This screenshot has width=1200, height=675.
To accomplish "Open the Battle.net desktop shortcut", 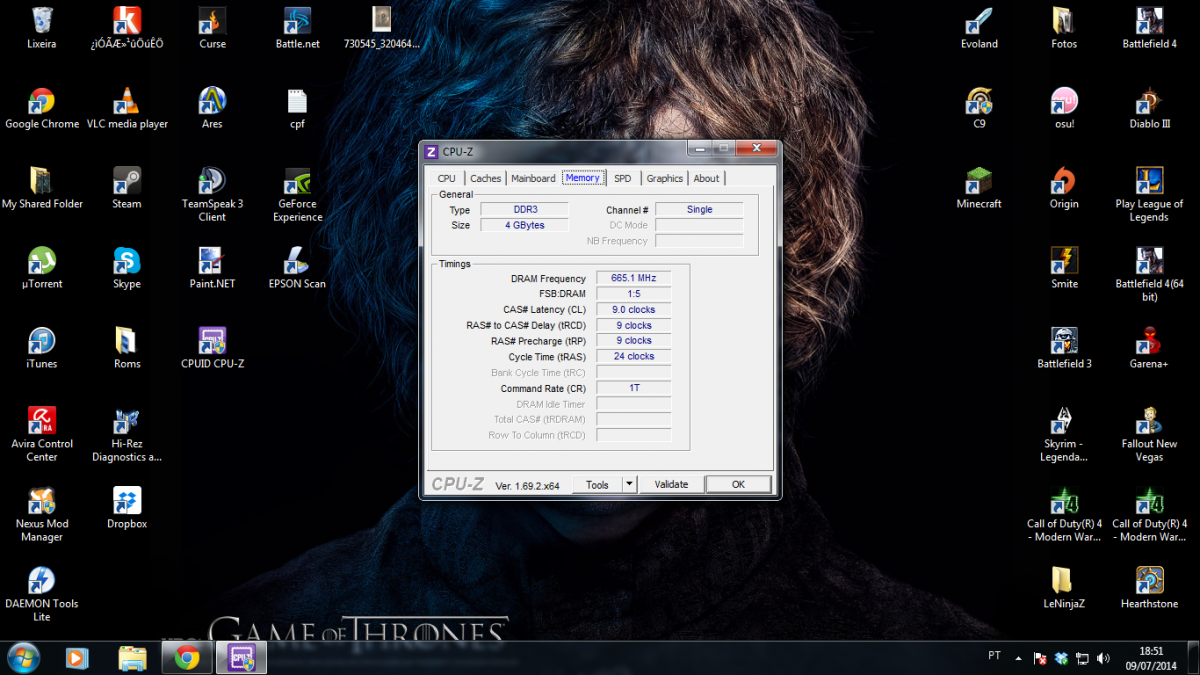I will pyautogui.click(x=297, y=27).
